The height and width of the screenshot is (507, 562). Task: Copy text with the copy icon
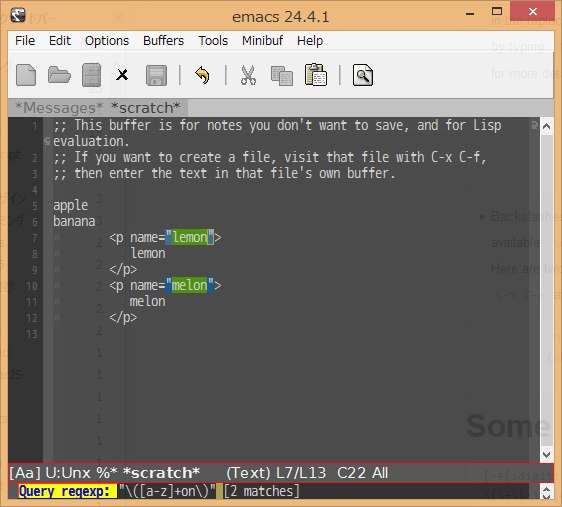[x=282, y=76]
